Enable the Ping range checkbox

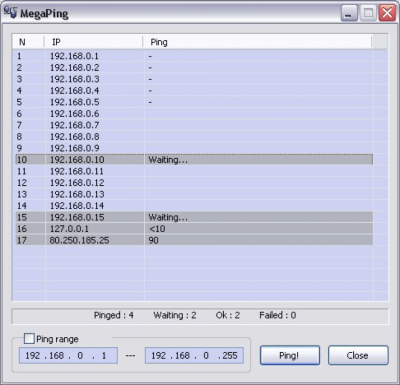[x=29, y=339]
